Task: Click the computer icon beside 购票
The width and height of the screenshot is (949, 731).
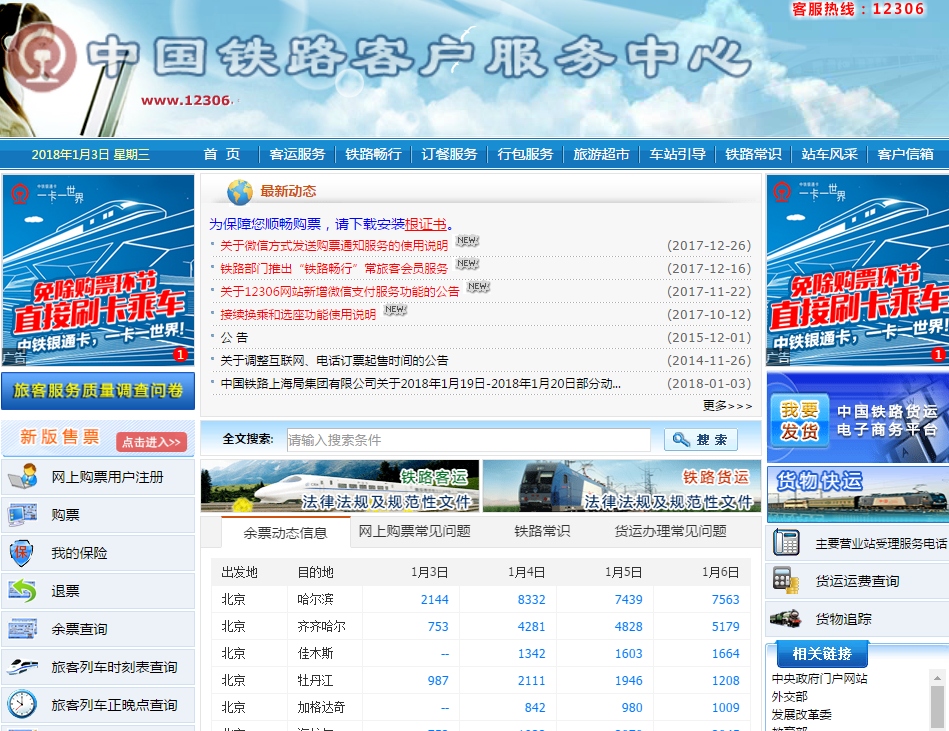Action: point(22,515)
